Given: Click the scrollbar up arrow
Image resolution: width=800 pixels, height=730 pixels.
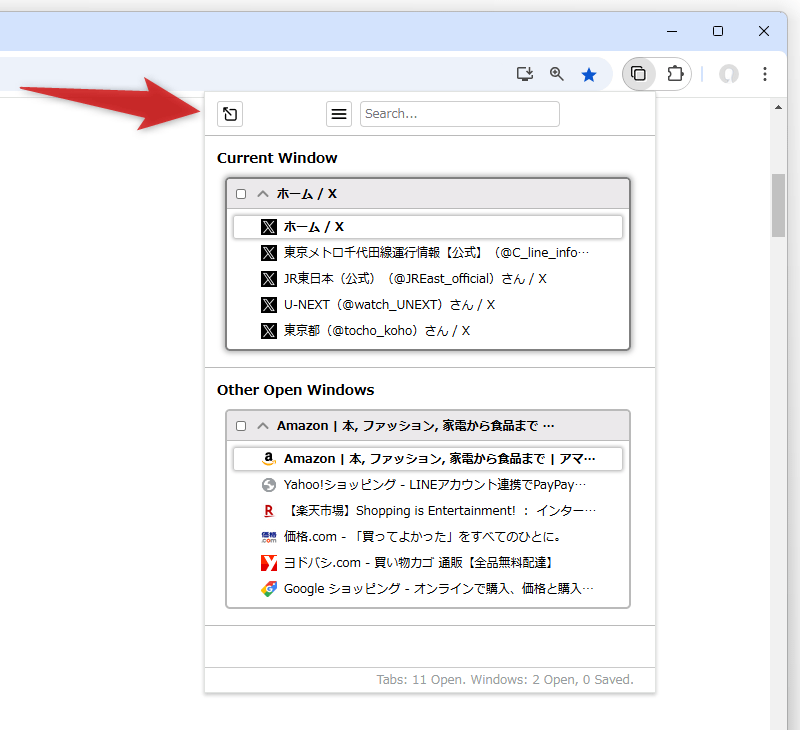Looking at the screenshot, I should tap(778, 107).
